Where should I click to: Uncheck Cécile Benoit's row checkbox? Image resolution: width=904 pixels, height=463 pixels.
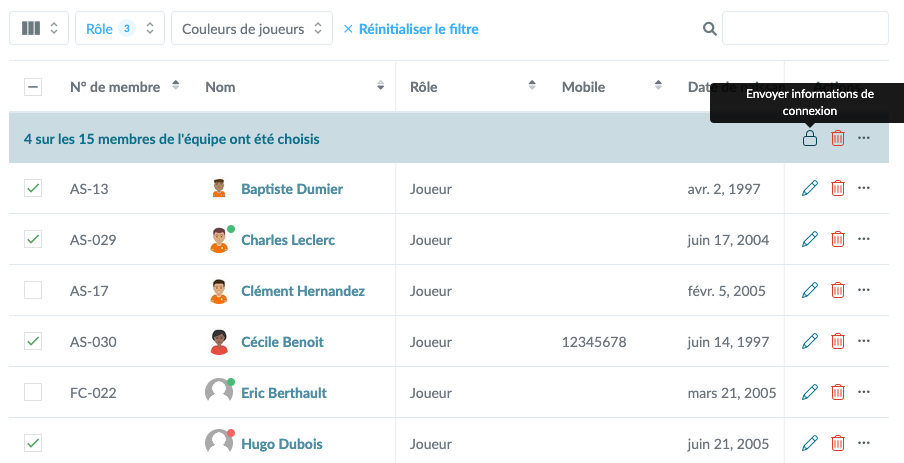[x=33, y=341]
